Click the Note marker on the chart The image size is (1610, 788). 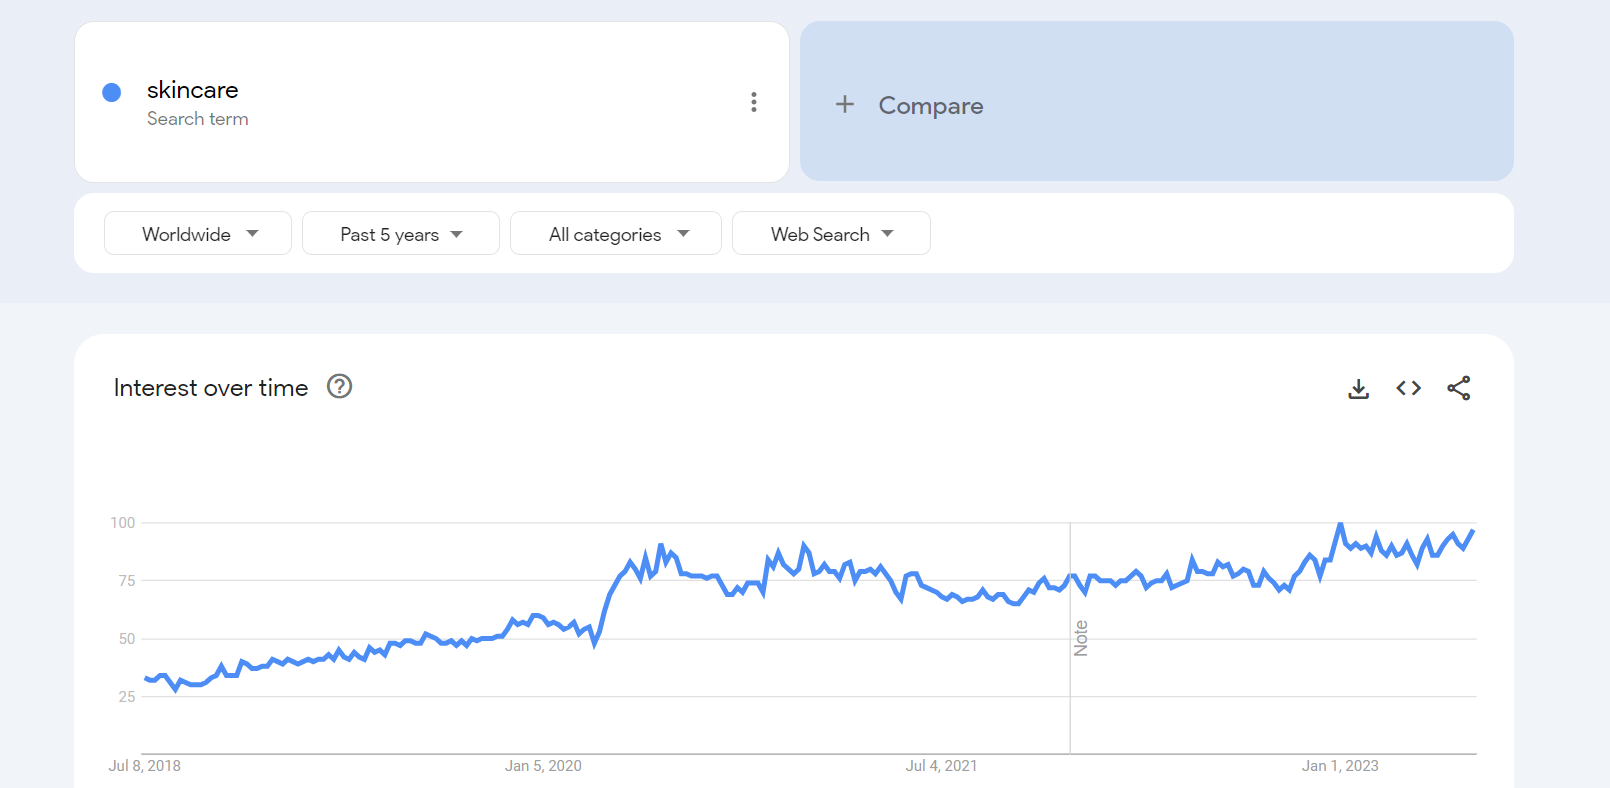tap(1080, 638)
